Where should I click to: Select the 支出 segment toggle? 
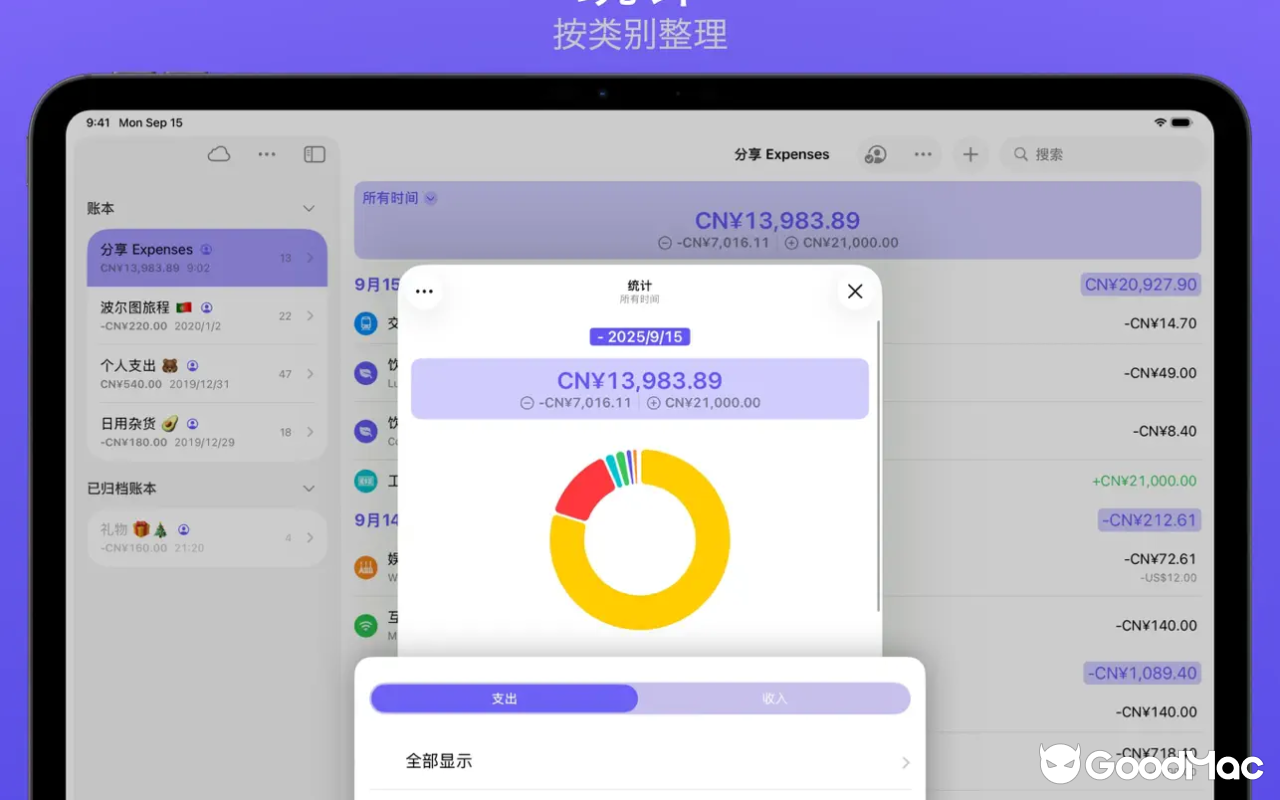click(505, 698)
